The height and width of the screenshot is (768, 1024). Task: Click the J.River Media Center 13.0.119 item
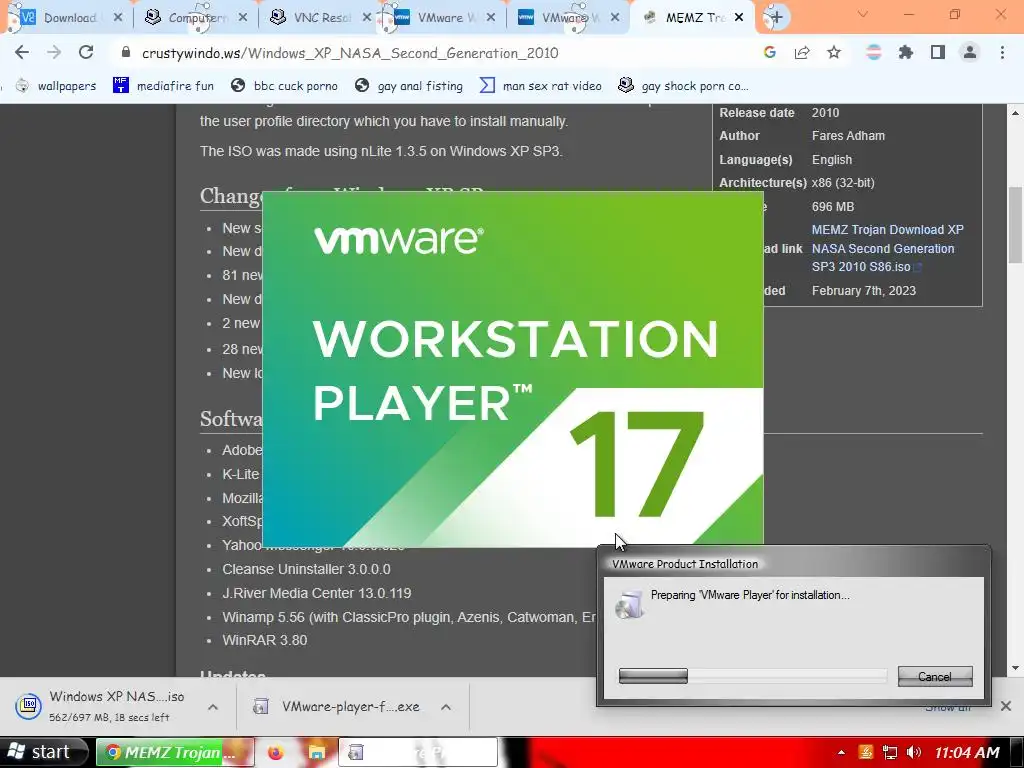pyautogui.click(x=317, y=593)
